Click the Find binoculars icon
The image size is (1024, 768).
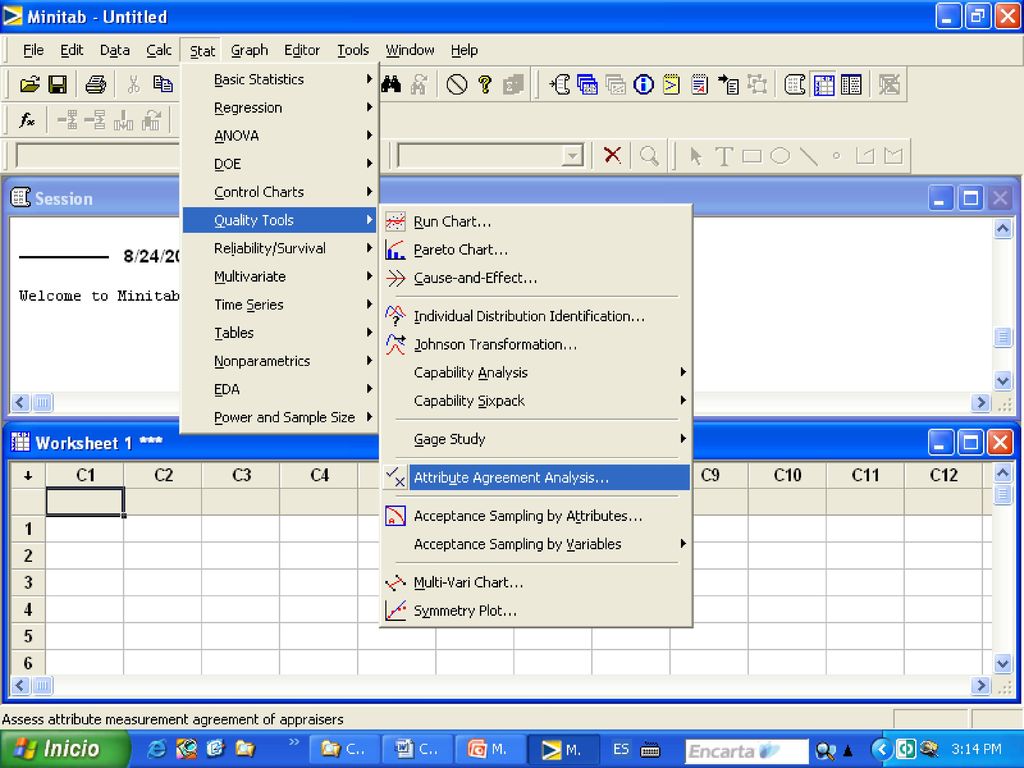(x=391, y=85)
